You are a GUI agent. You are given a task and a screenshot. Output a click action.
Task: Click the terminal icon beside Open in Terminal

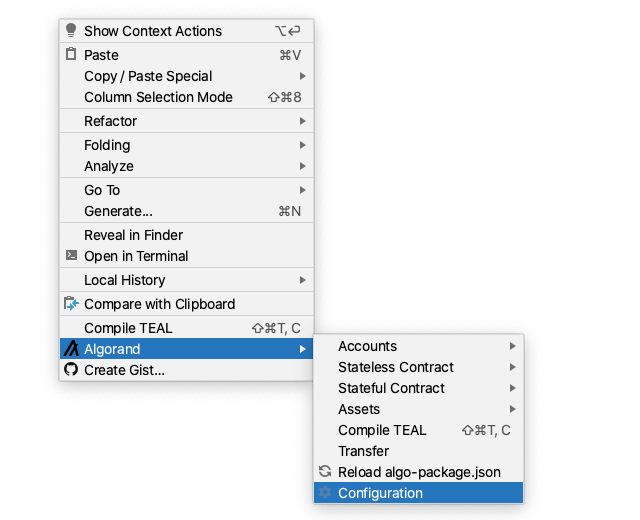71,256
